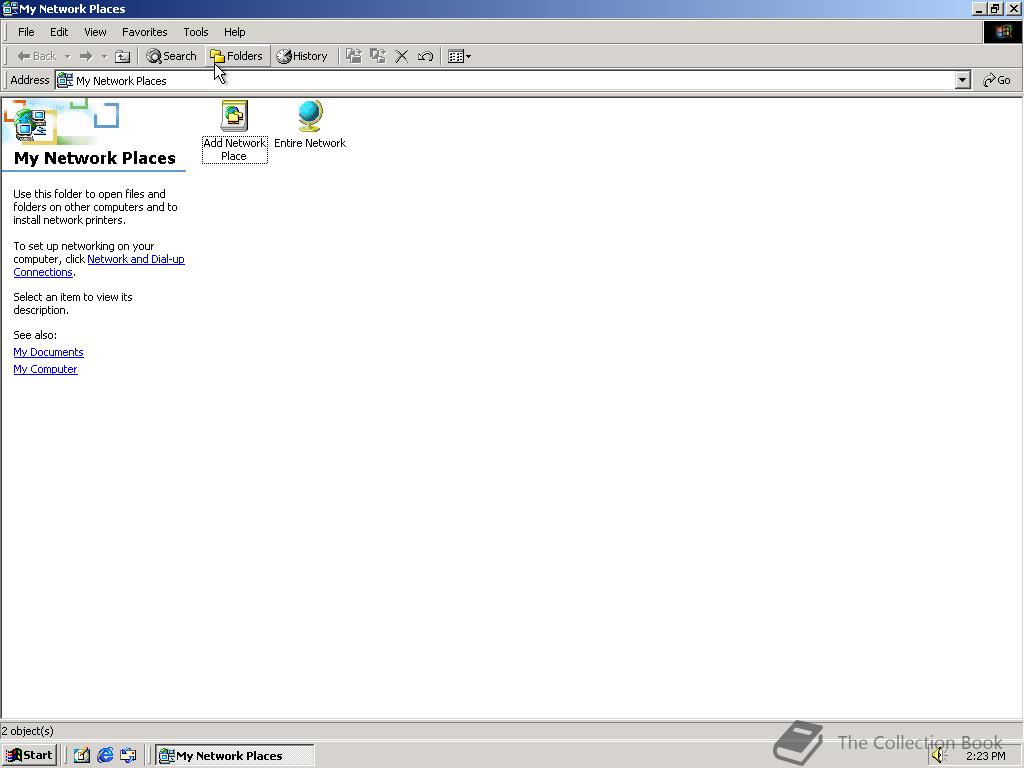Click the Forward arrow button
The height and width of the screenshot is (768, 1024).
(x=86, y=56)
